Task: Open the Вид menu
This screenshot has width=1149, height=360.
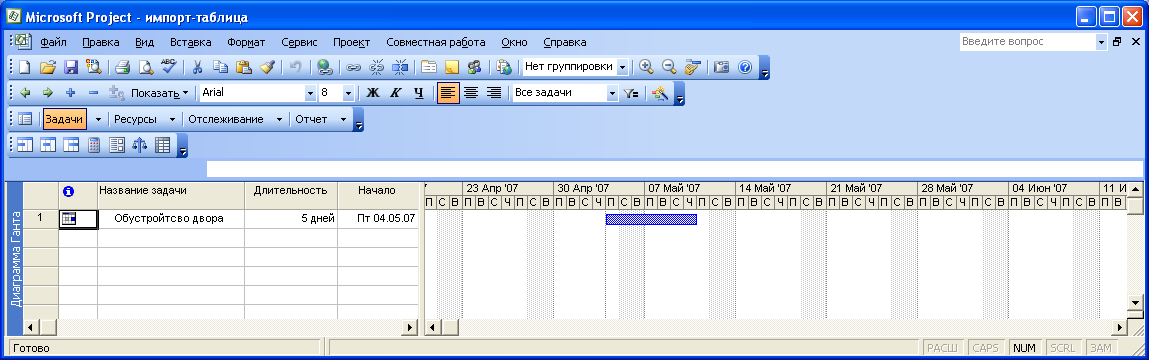Action: (x=145, y=43)
